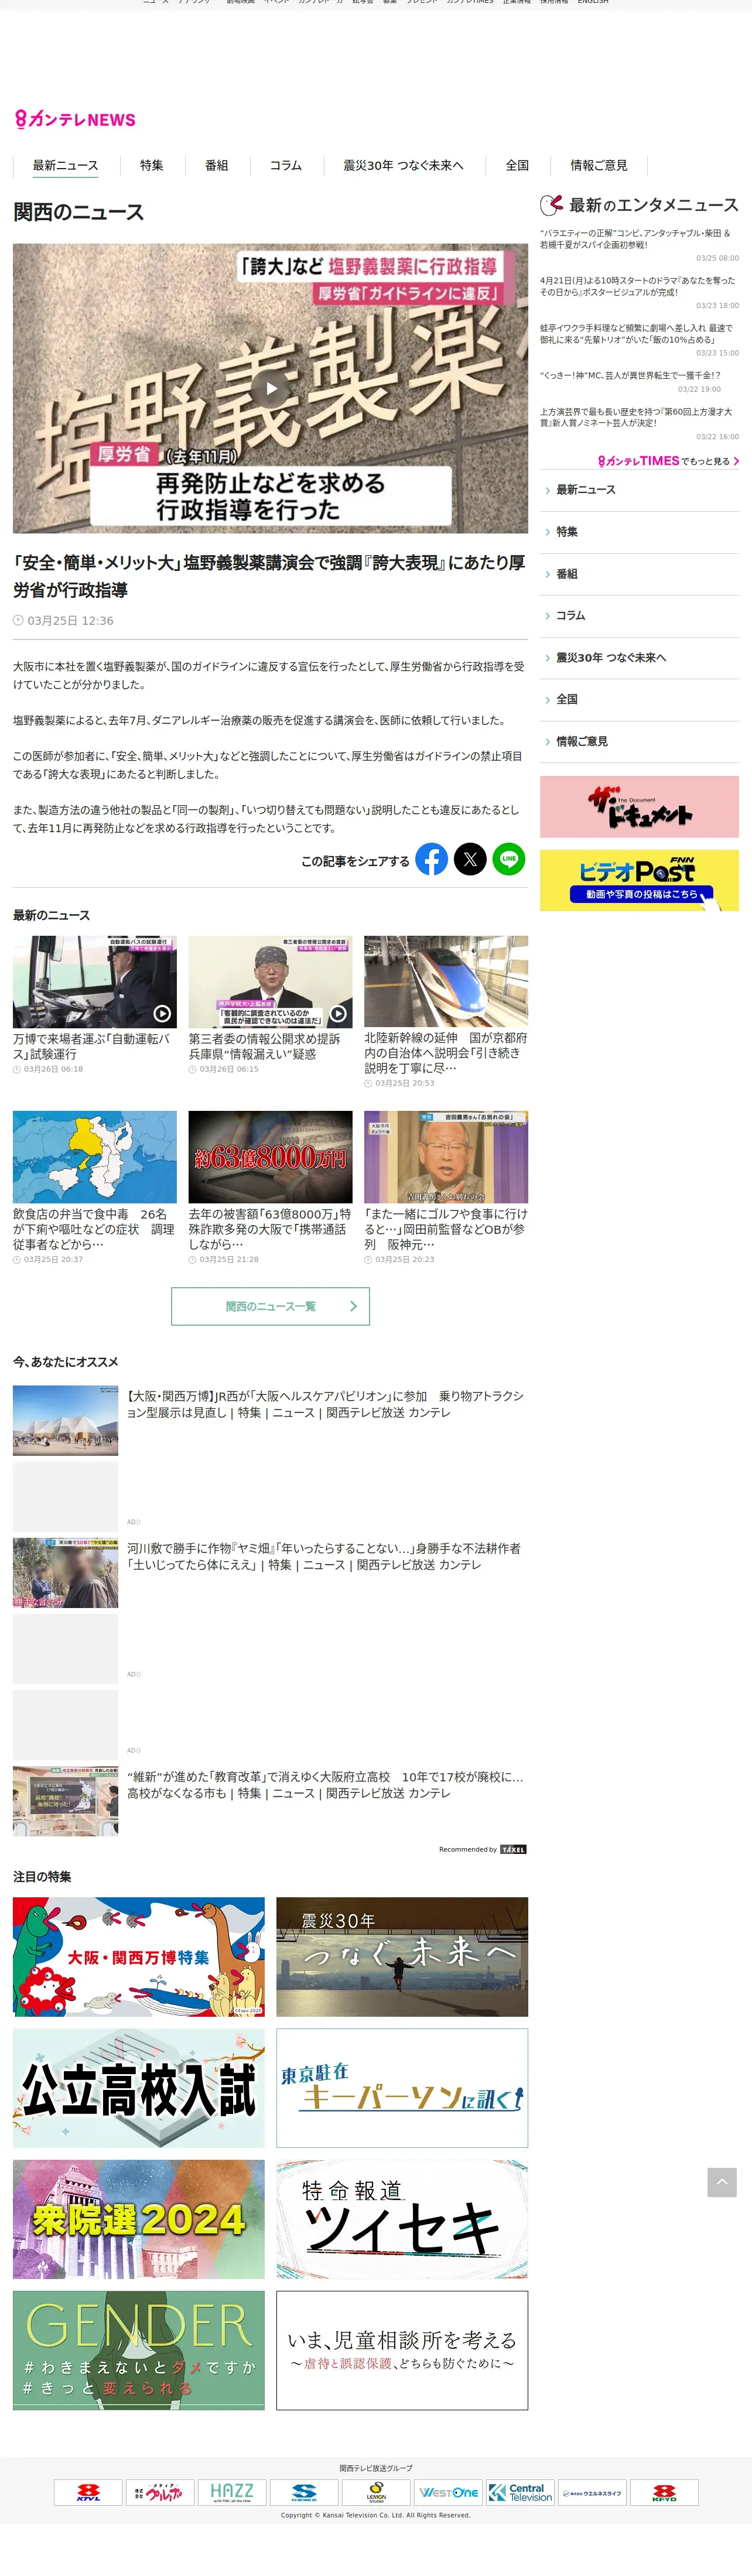This screenshot has height=2576, width=752.
Task: Open 東京駐在キーパーソンに訊く banner
Action: 402,2088
